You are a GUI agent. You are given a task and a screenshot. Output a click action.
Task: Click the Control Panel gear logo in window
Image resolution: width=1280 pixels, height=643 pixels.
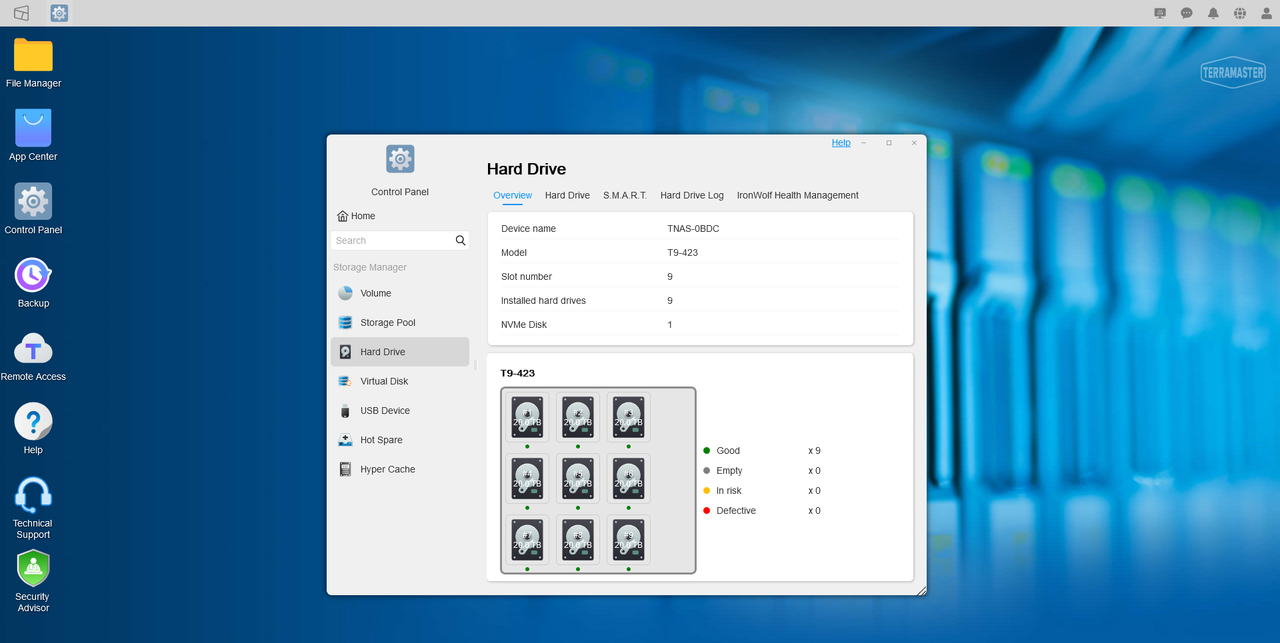(x=400, y=159)
